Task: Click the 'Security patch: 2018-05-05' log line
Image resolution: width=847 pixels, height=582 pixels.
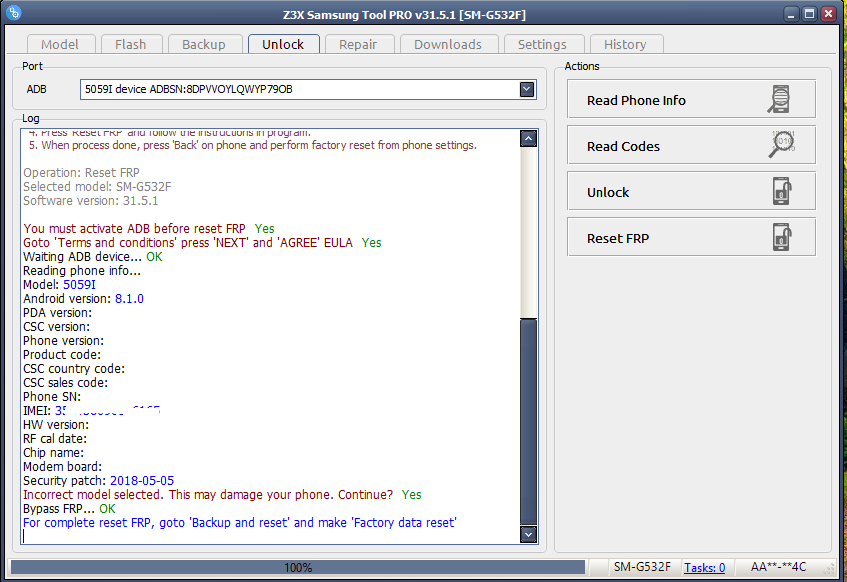Action: click(x=98, y=480)
